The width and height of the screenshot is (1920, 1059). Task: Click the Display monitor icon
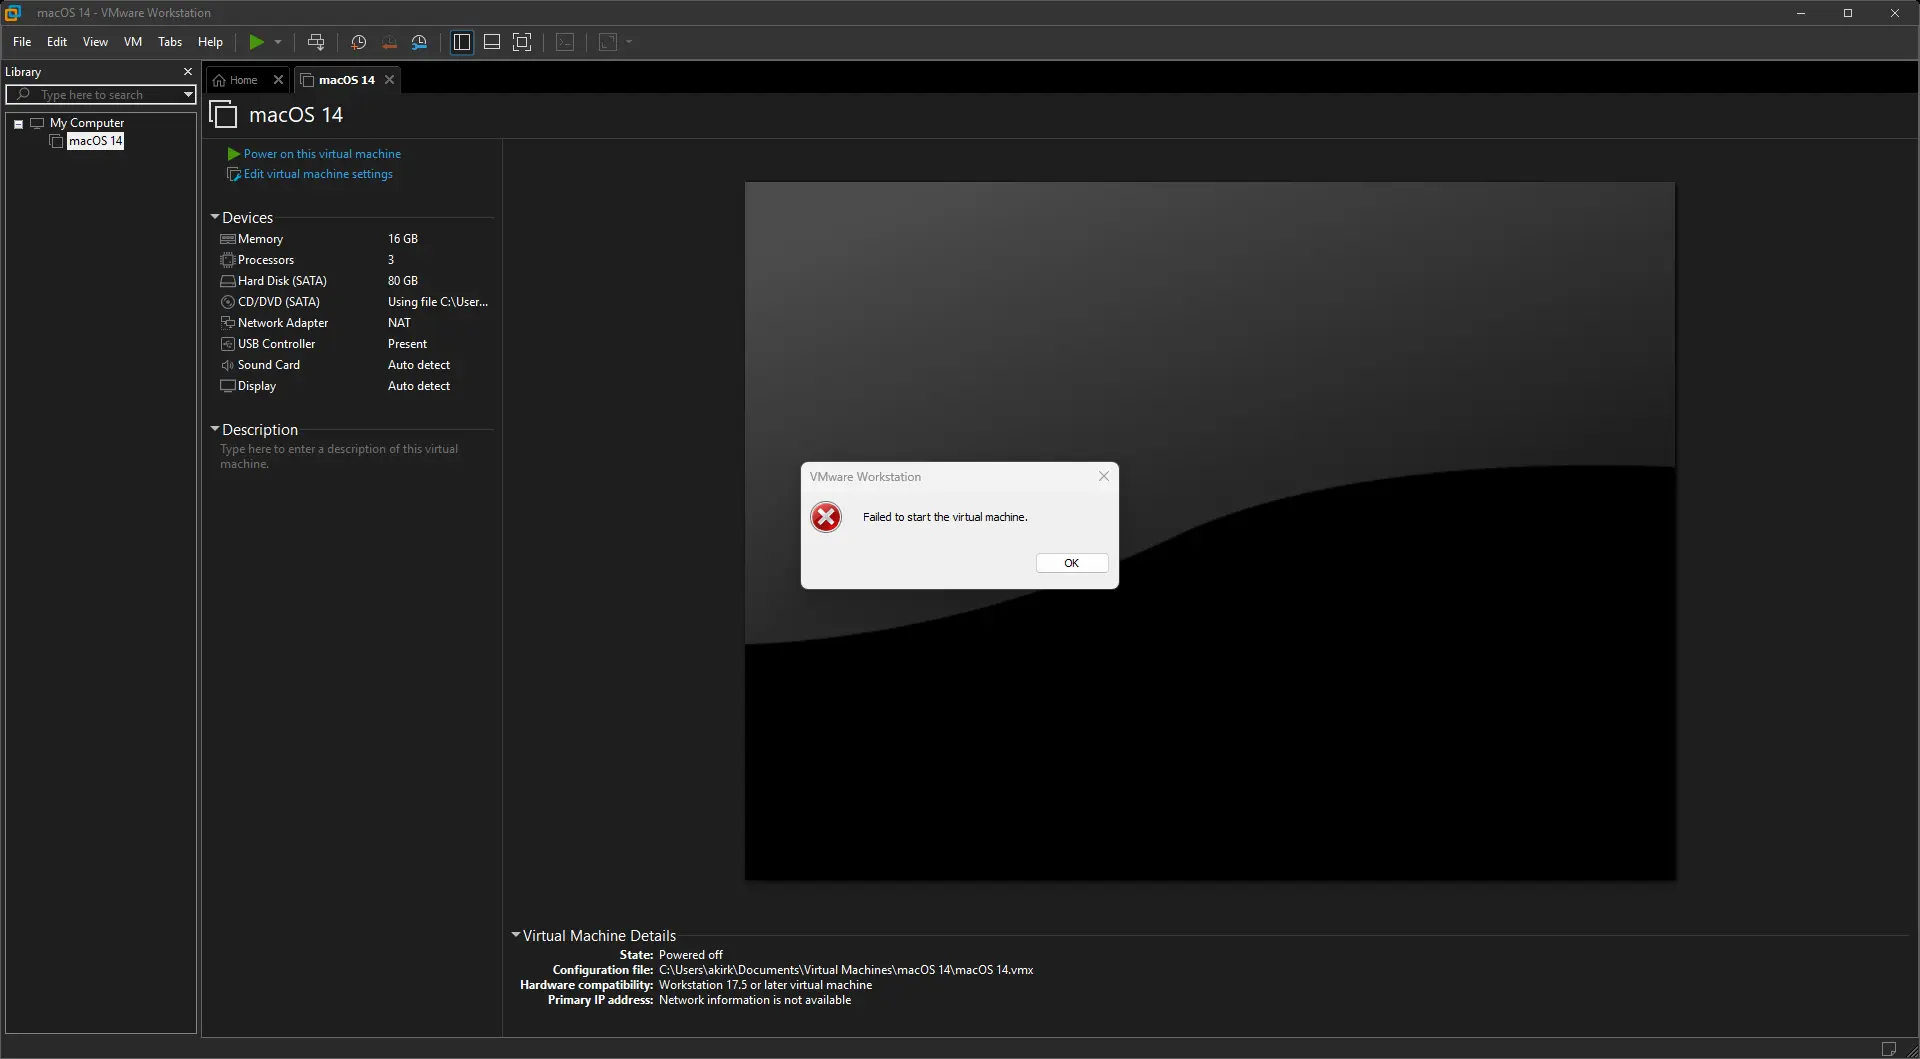pyautogui.click(x=228, y=386)
